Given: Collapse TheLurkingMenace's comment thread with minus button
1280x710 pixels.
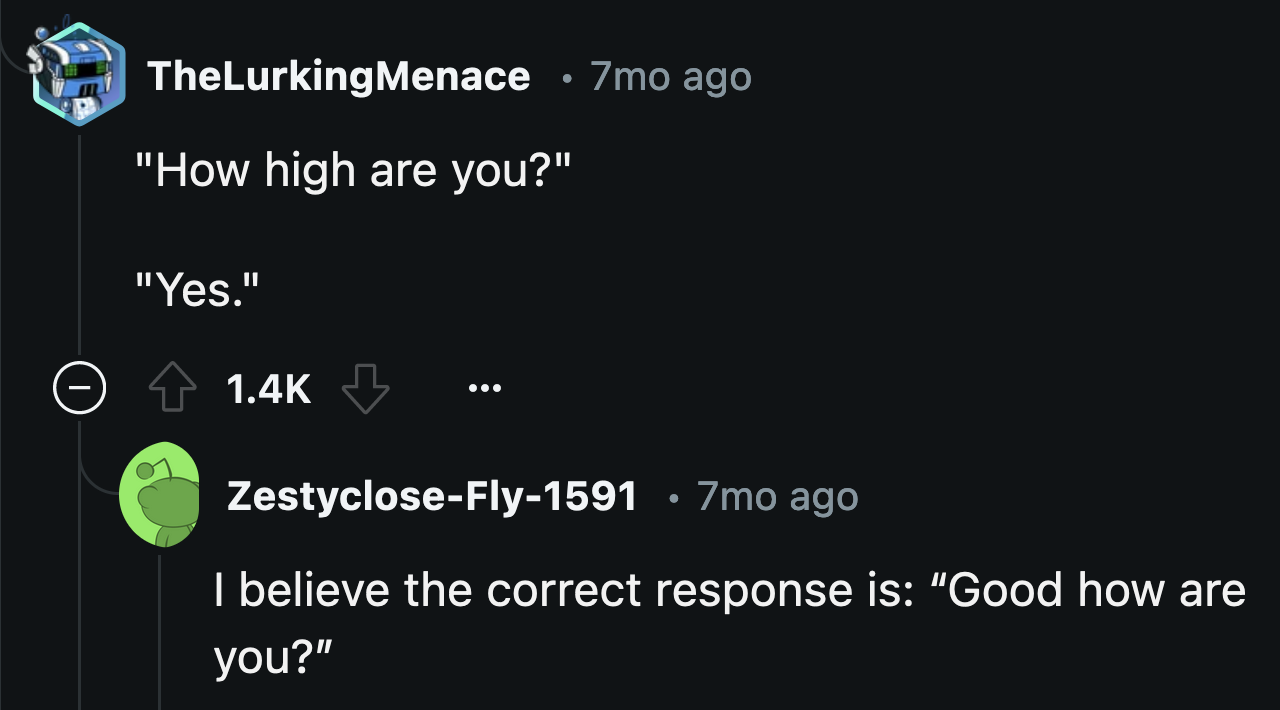Looking at the screenshot, I should 80,389.
